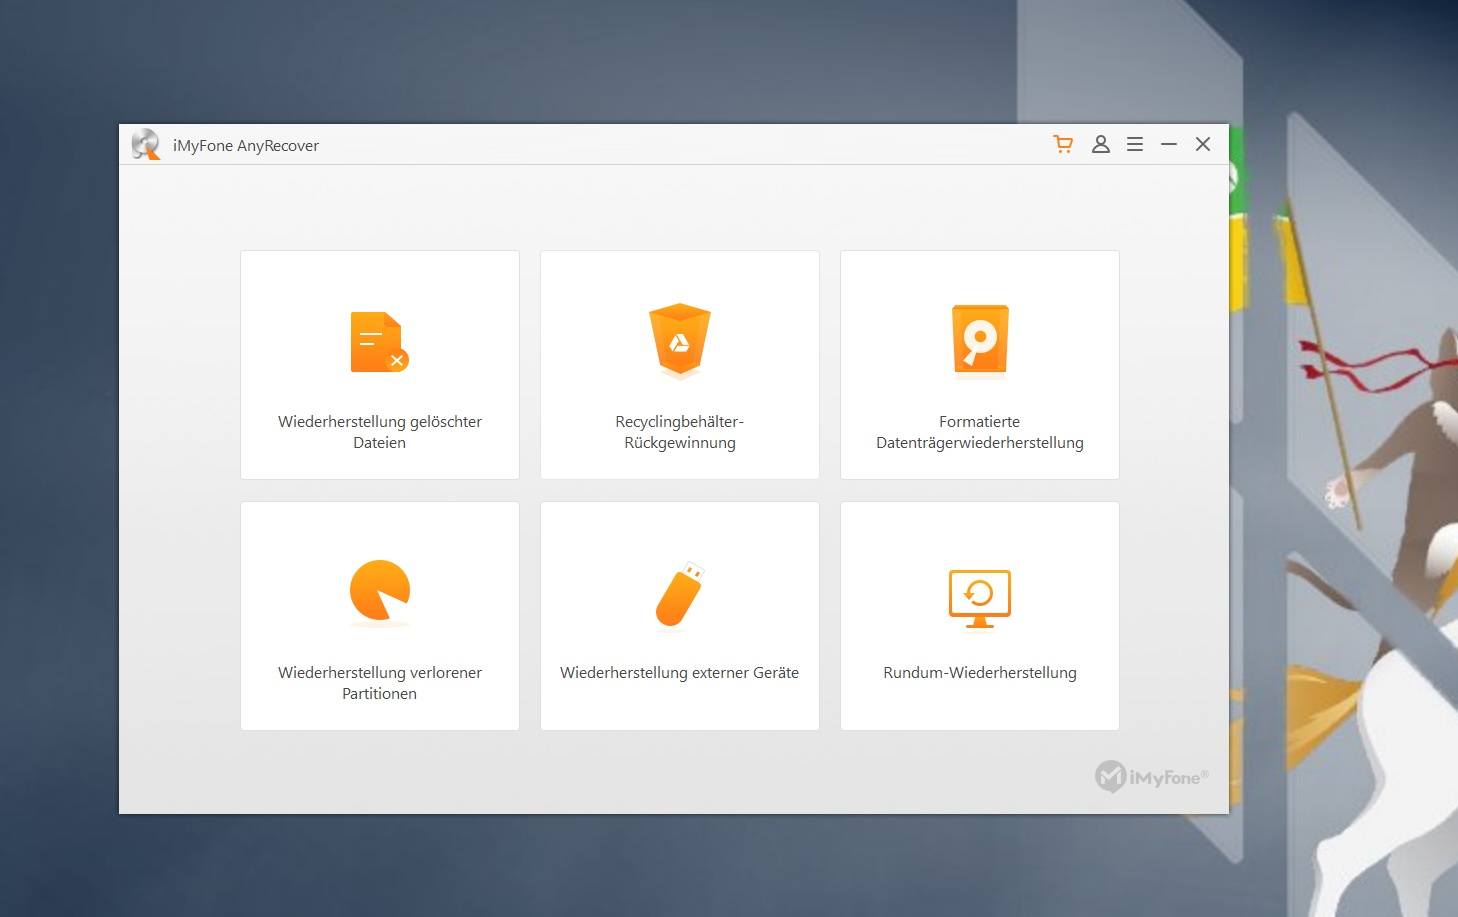
Task: Click the recycle bin recovery icon
Action: 680,341
